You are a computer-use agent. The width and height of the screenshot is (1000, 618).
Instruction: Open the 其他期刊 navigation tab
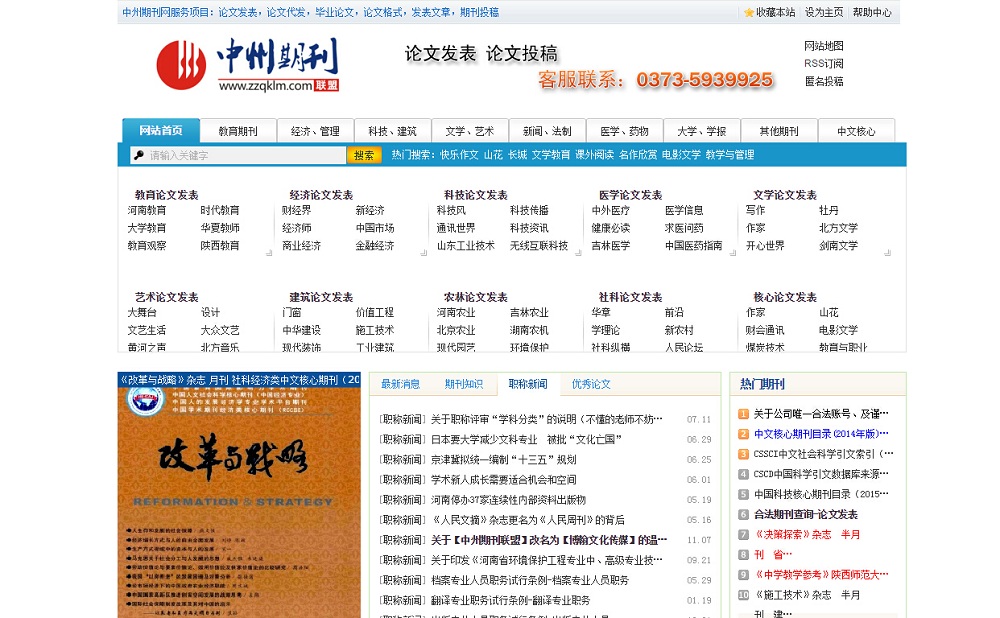point(779,131)
